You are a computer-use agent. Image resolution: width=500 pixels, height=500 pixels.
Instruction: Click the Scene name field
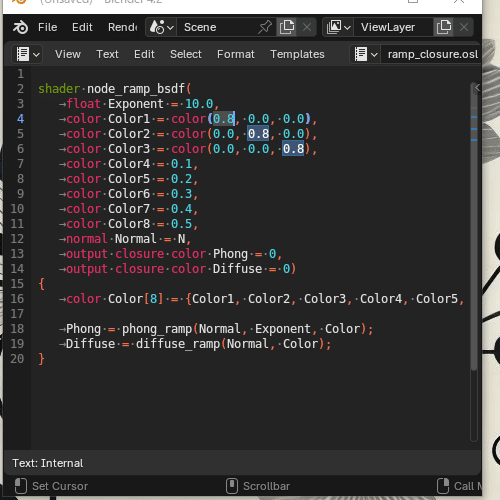(217, 27)
